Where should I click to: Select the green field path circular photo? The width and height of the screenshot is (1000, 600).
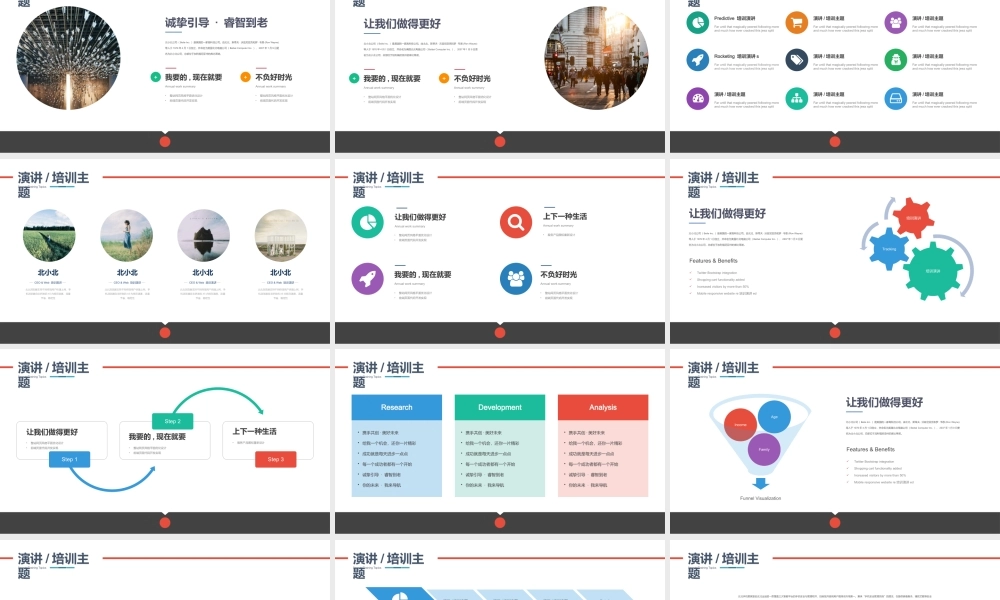click(x=49, y=235)
